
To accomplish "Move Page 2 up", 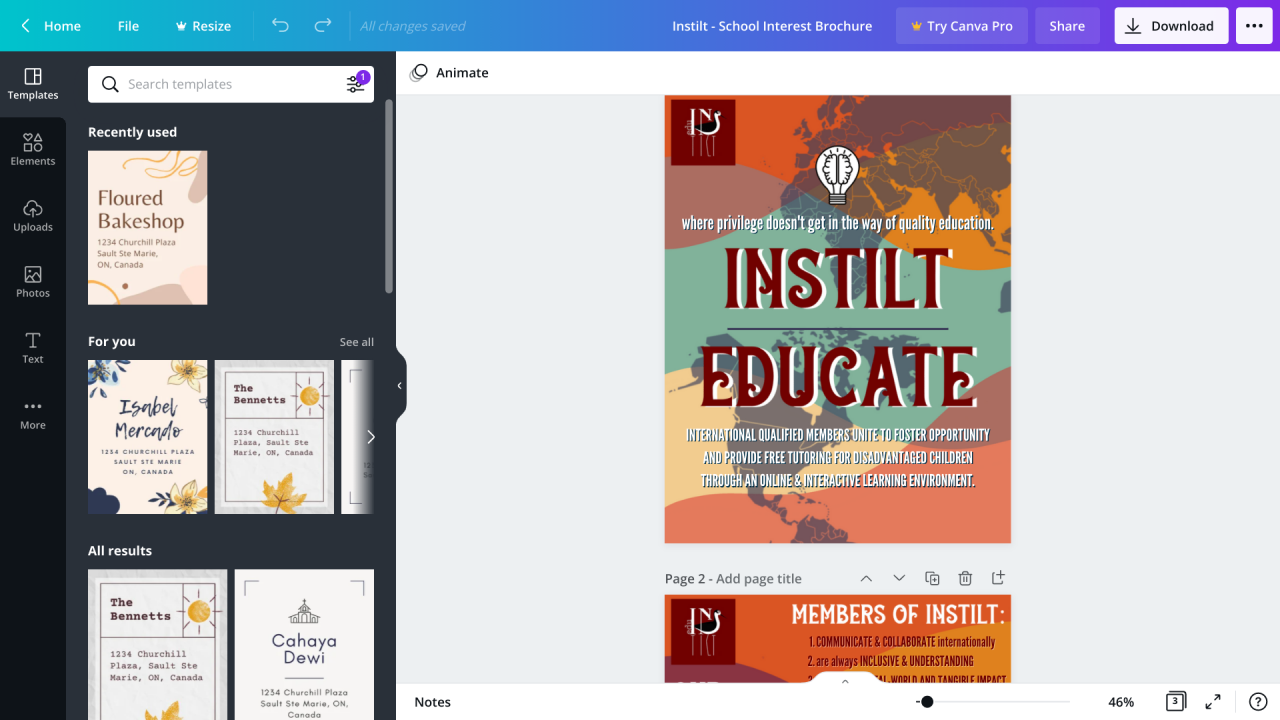I will coord(866,578).
